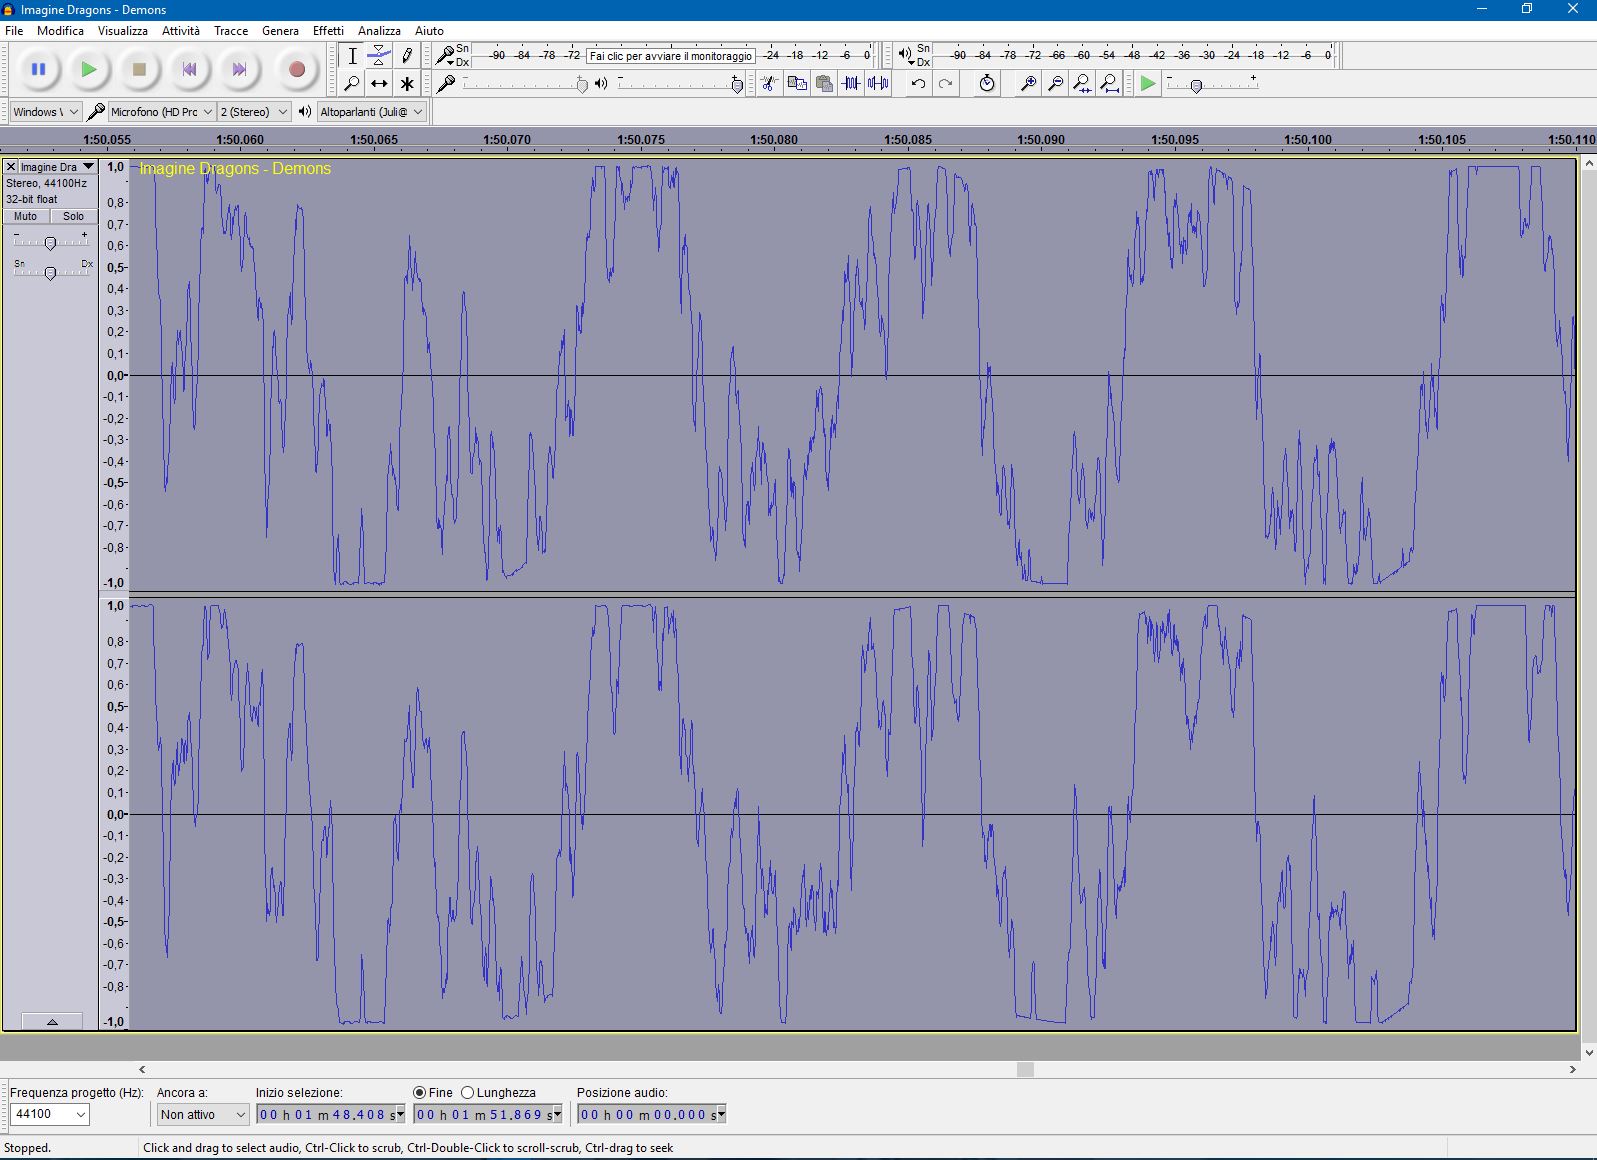Click the Cut scissors icon
The image size is (1597, 1160).
click(769, 83)
